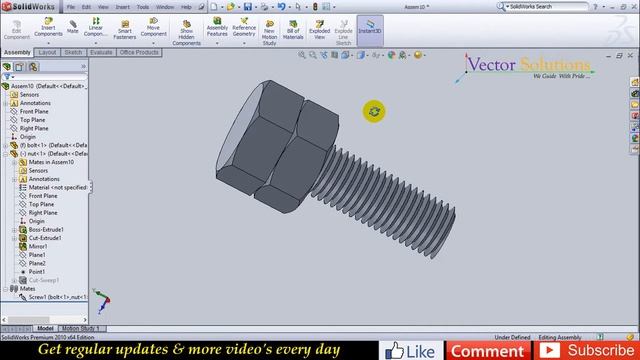Click the Edit Component tool
Viewport: 640px width, 360px height.
[x=17, y=30]
